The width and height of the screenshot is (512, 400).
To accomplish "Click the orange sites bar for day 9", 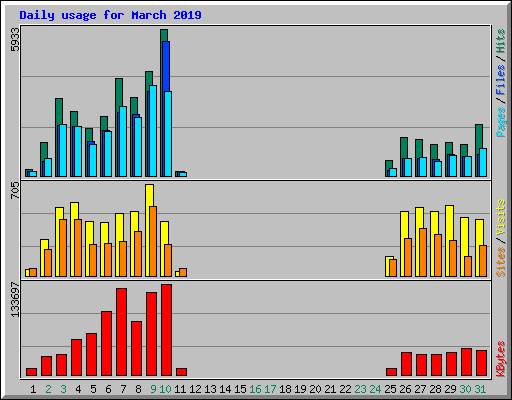I will tap(153, 241).
